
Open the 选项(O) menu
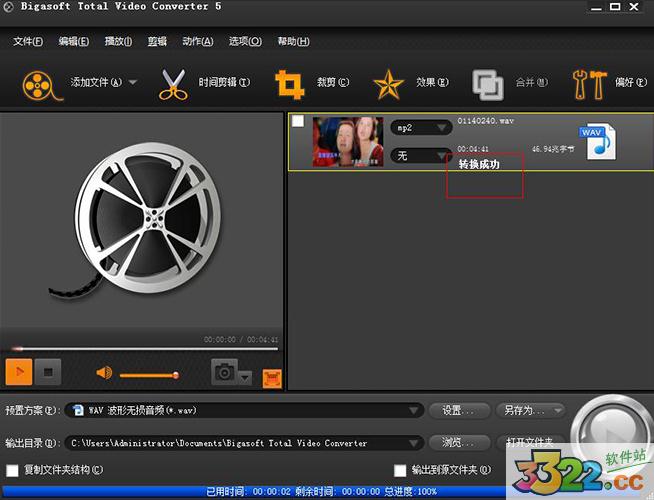click(x=245, y=41)
